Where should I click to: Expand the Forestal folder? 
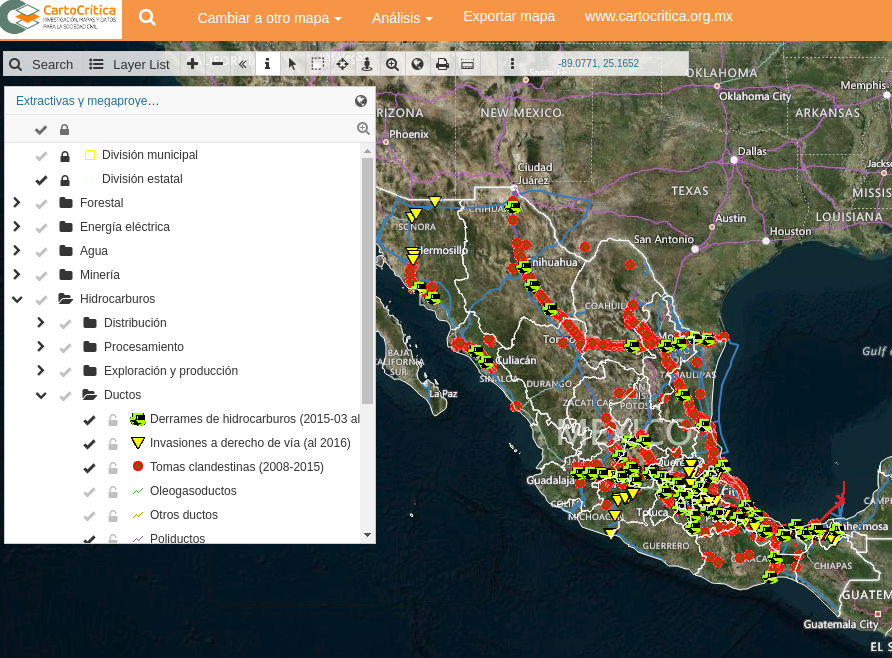click(16, 203)
